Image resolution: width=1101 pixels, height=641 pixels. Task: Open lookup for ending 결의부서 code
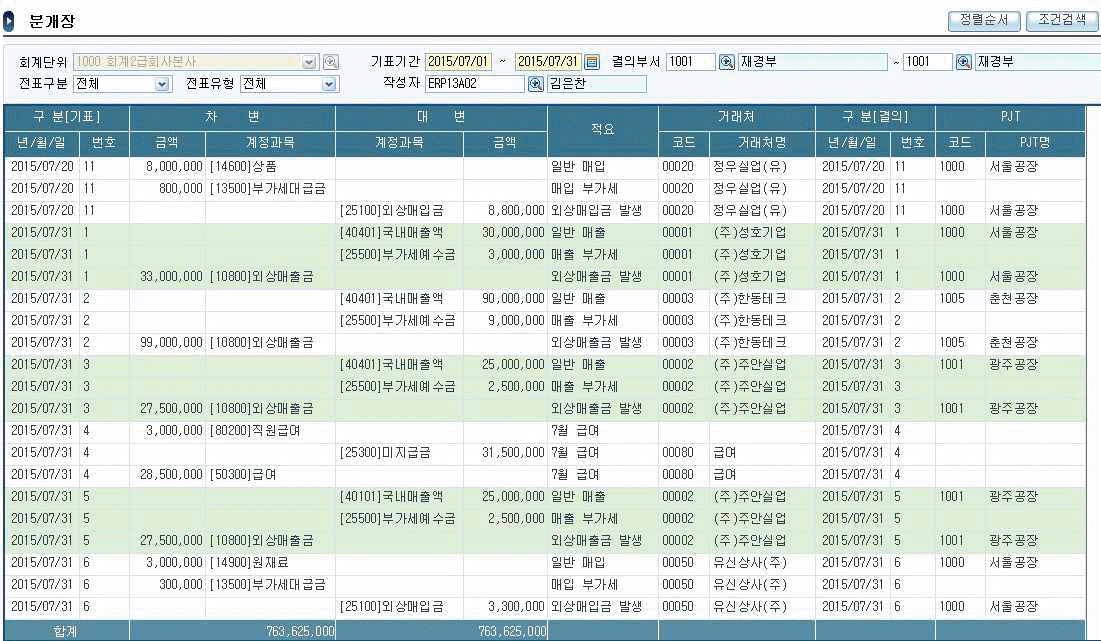click(x=964, y=62)
